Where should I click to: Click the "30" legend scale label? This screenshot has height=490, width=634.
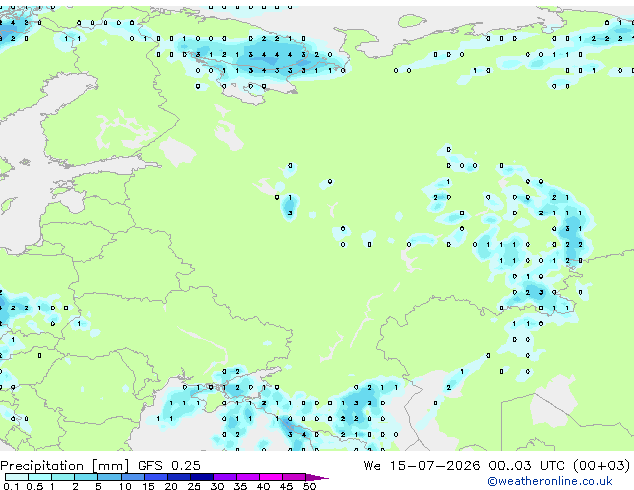(217, 486)
